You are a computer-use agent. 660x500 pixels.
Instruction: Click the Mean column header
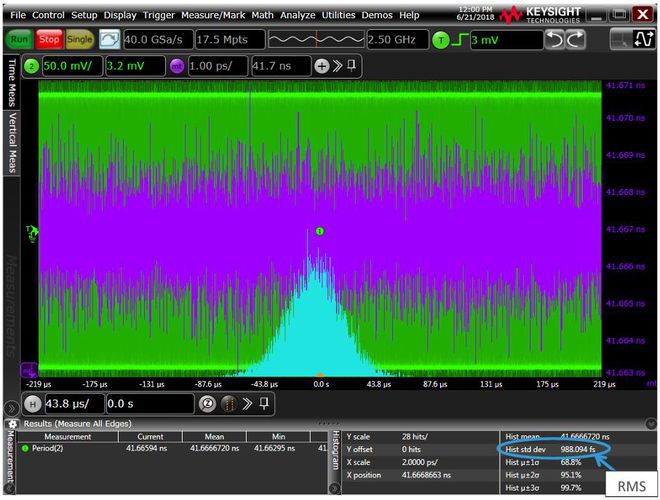pyautogui.click(x=214, y=436)
